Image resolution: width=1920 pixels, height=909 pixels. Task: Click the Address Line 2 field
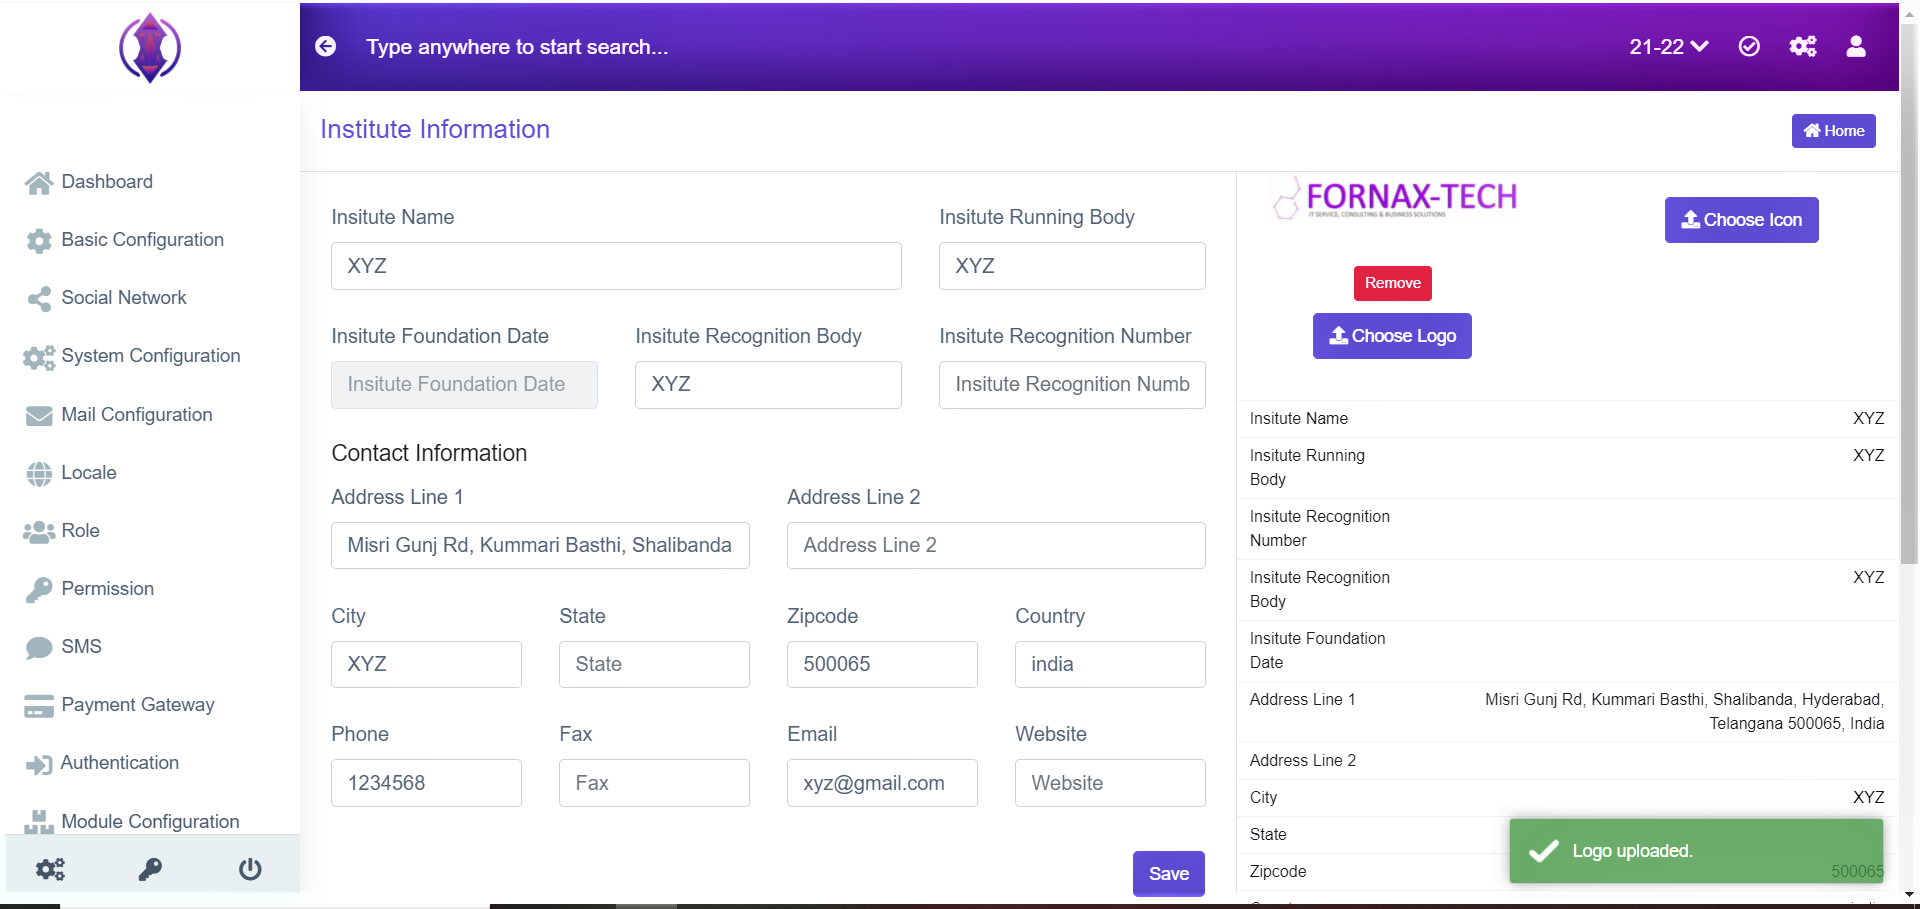[x=996, y=546]
